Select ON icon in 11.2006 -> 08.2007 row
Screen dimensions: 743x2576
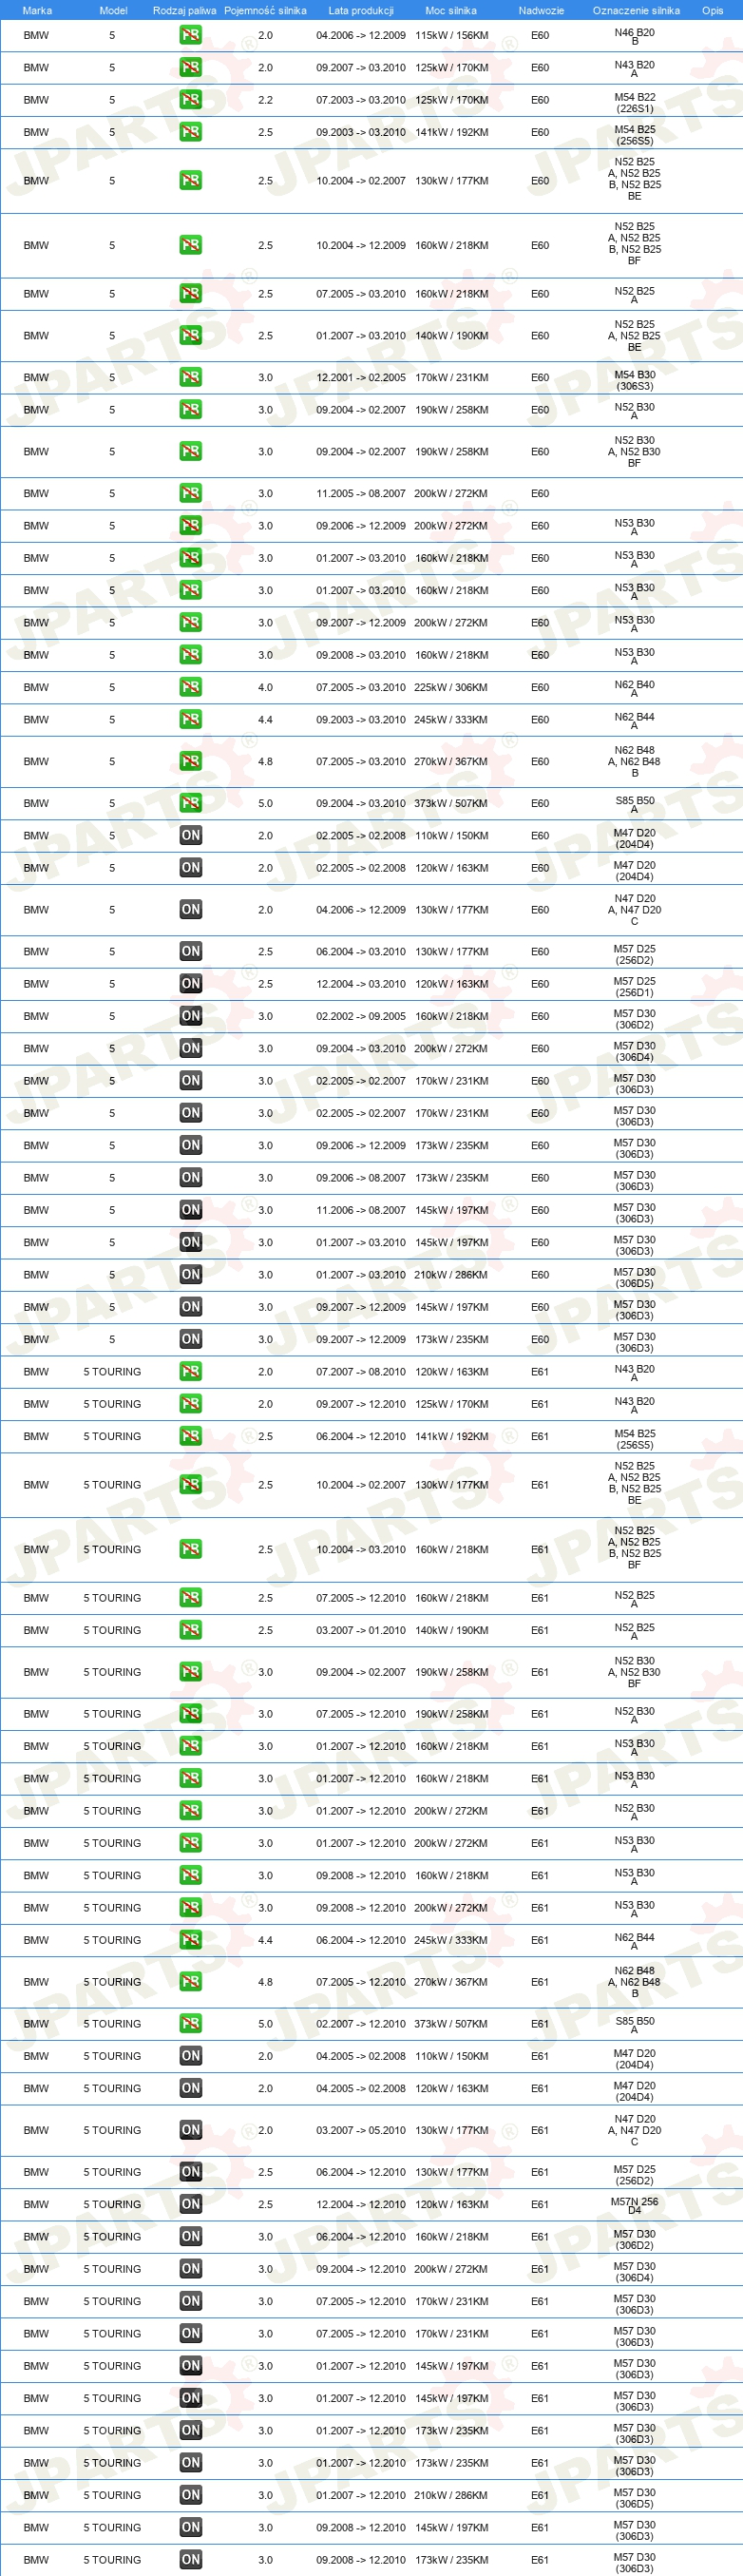pos(190,1210)
